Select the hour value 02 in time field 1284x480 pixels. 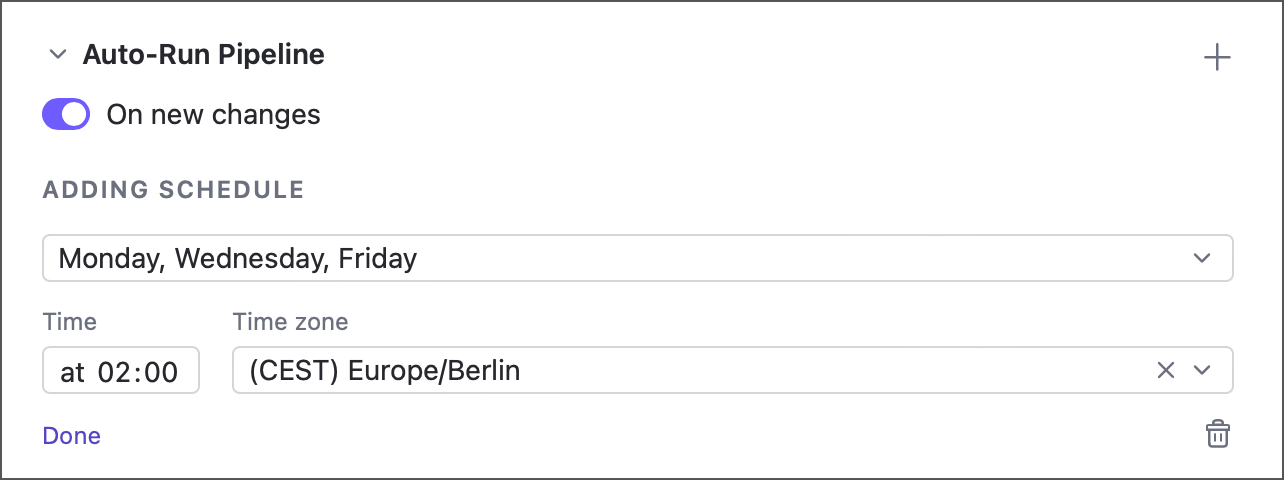(115, 373)
